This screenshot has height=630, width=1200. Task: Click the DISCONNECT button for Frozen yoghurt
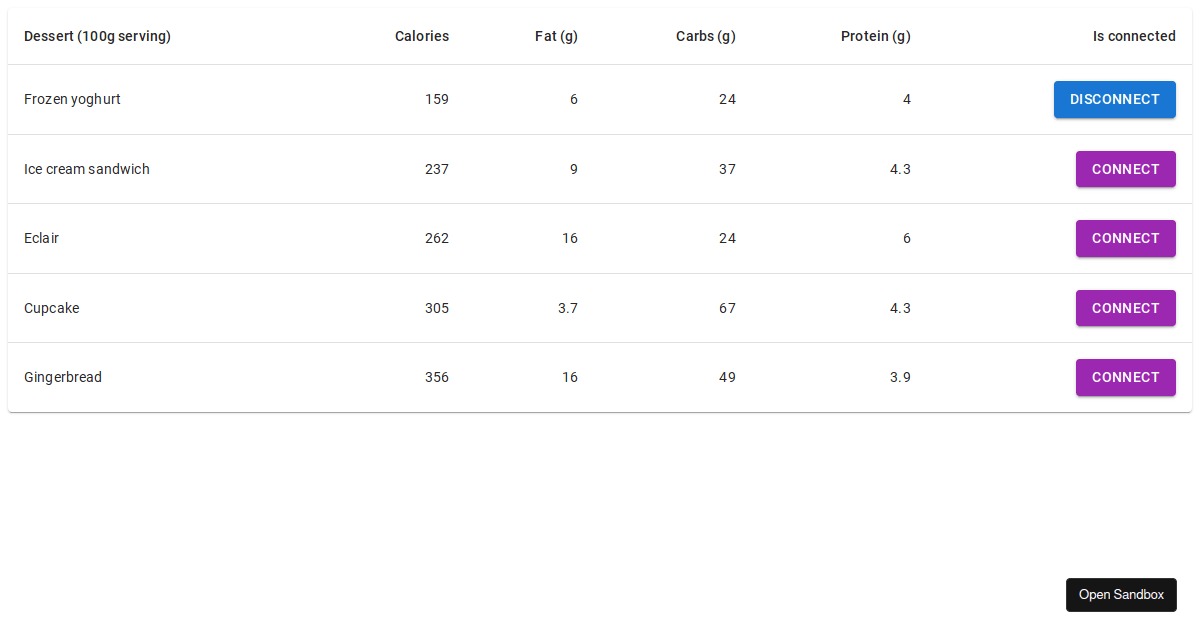coord(1114,99)
